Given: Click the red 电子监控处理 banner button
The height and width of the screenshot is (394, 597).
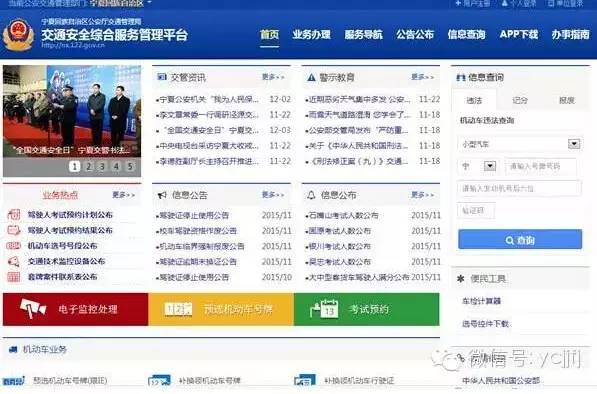Looking at the screenshot, I should pos(75,309).
